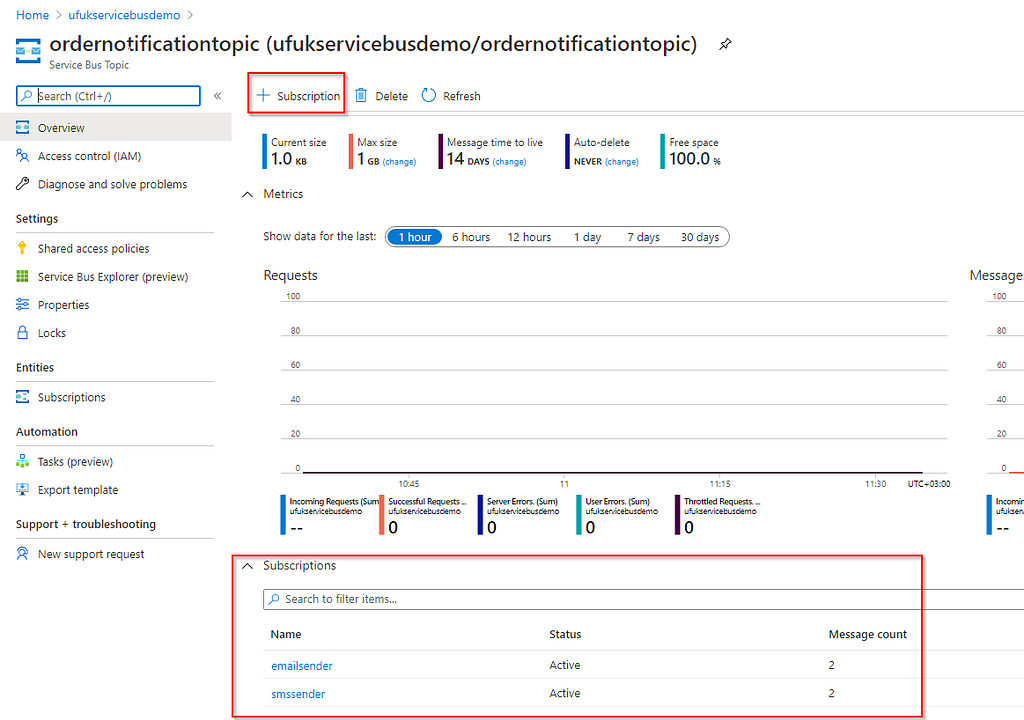
Task: Click the Export template icon
Action: pos(22,489)
